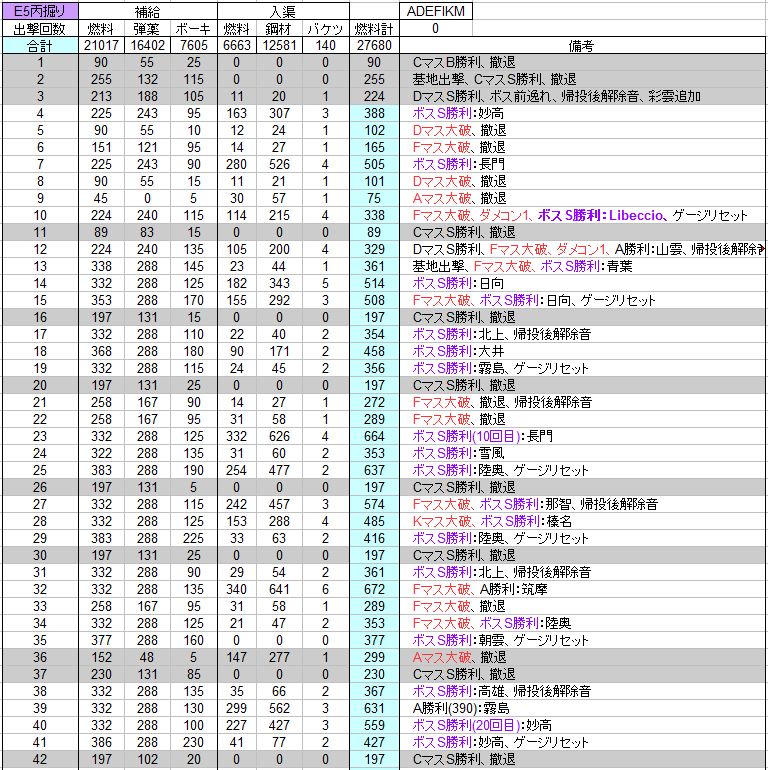This screenshot has height=770, width=768.
Task: Click total steel value 12581
Action: (279, 46)
